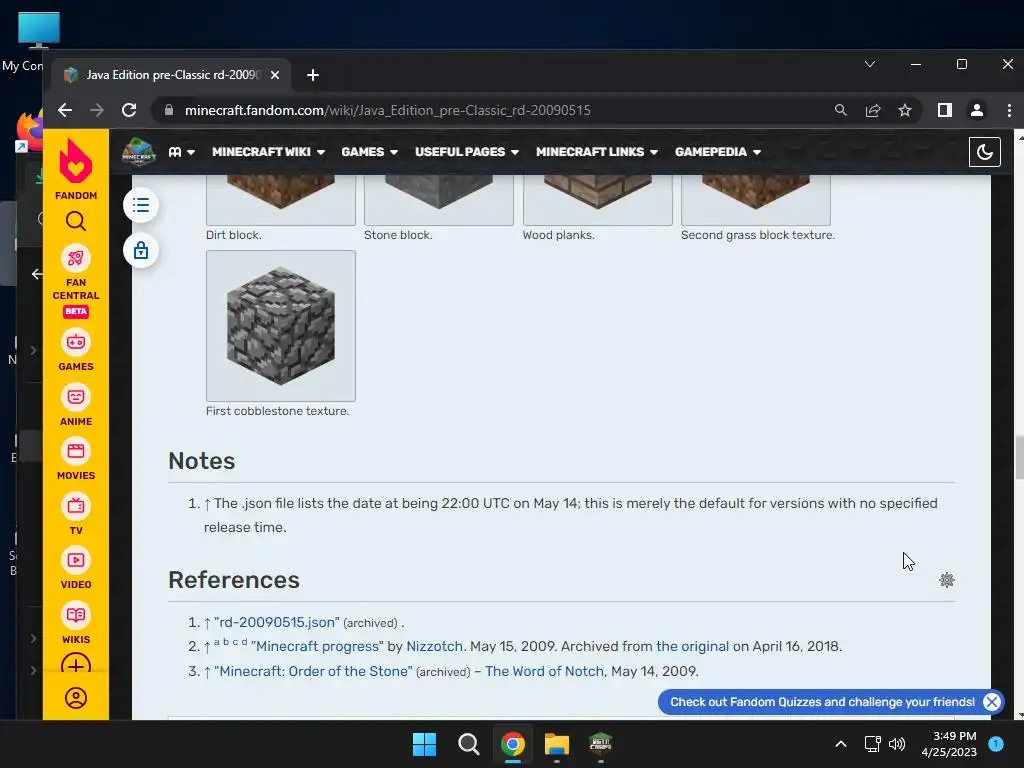This screenshot has height=768, width=1024.
Task: Open The Word of Notch link
Action: point(544,671)
